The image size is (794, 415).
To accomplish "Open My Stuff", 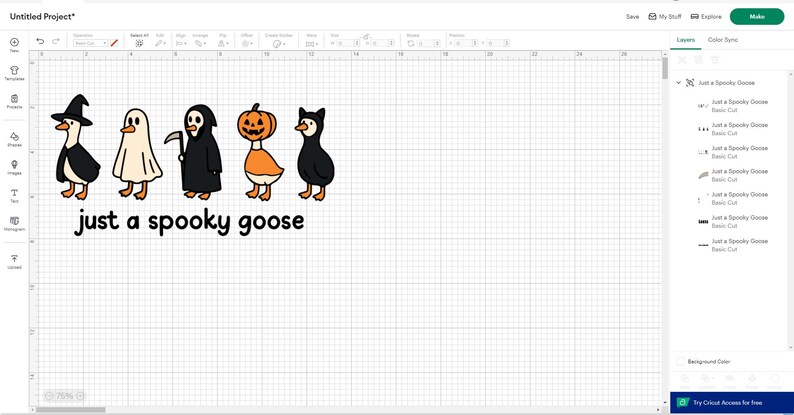I will click(665, 17).
